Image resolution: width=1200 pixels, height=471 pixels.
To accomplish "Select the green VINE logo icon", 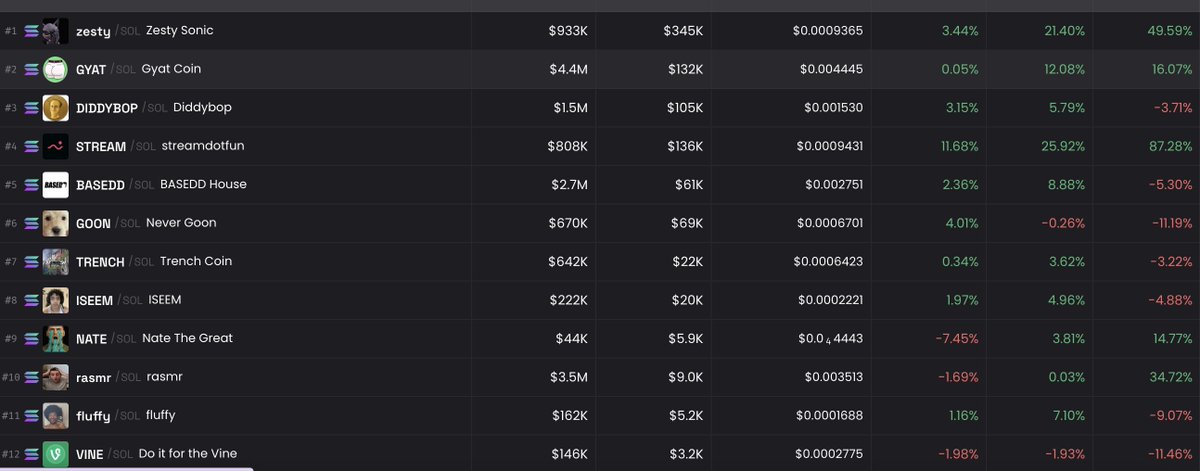I will click(56, 454).
